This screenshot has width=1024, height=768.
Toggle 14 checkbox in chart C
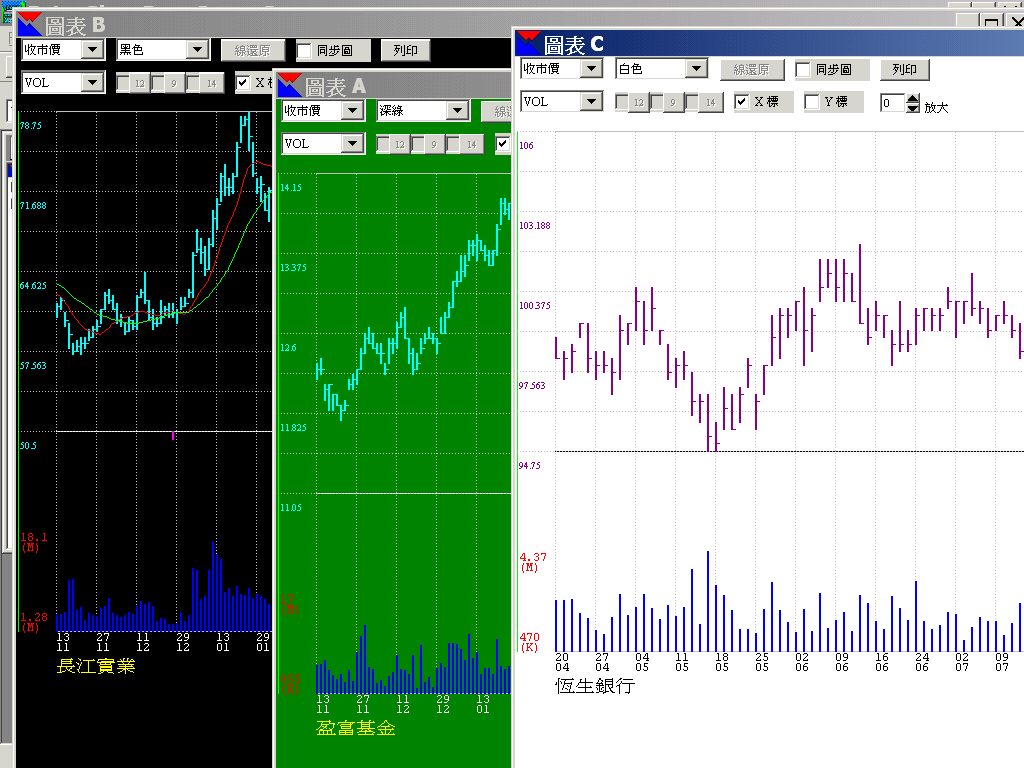click(692, 102)
